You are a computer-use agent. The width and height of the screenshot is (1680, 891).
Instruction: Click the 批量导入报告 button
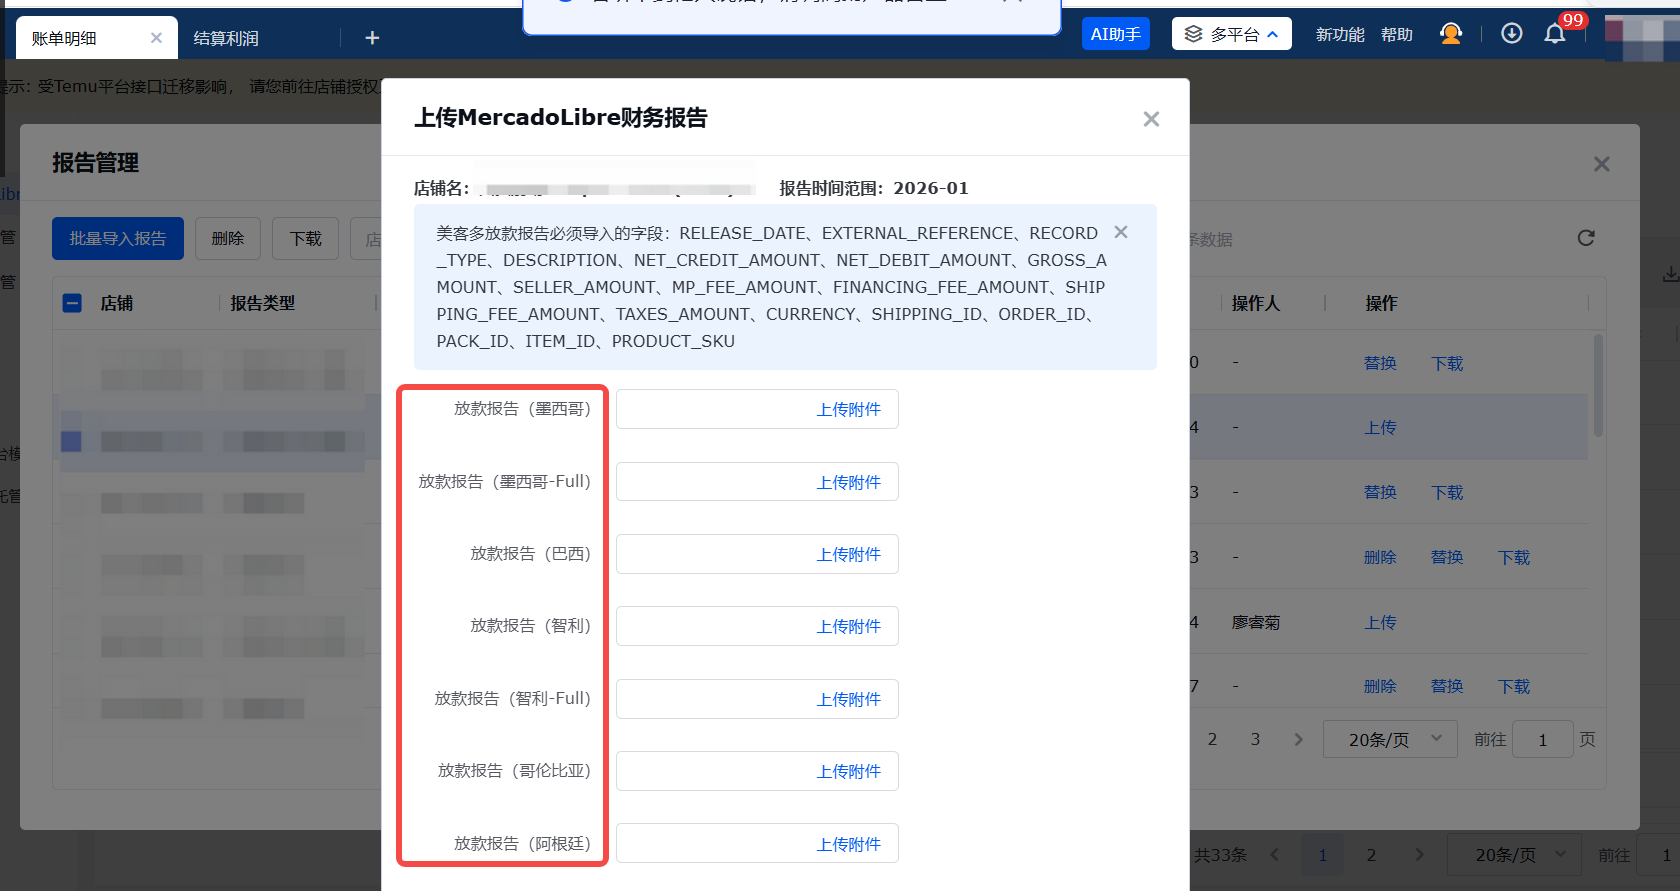click(x=118, y=239)
